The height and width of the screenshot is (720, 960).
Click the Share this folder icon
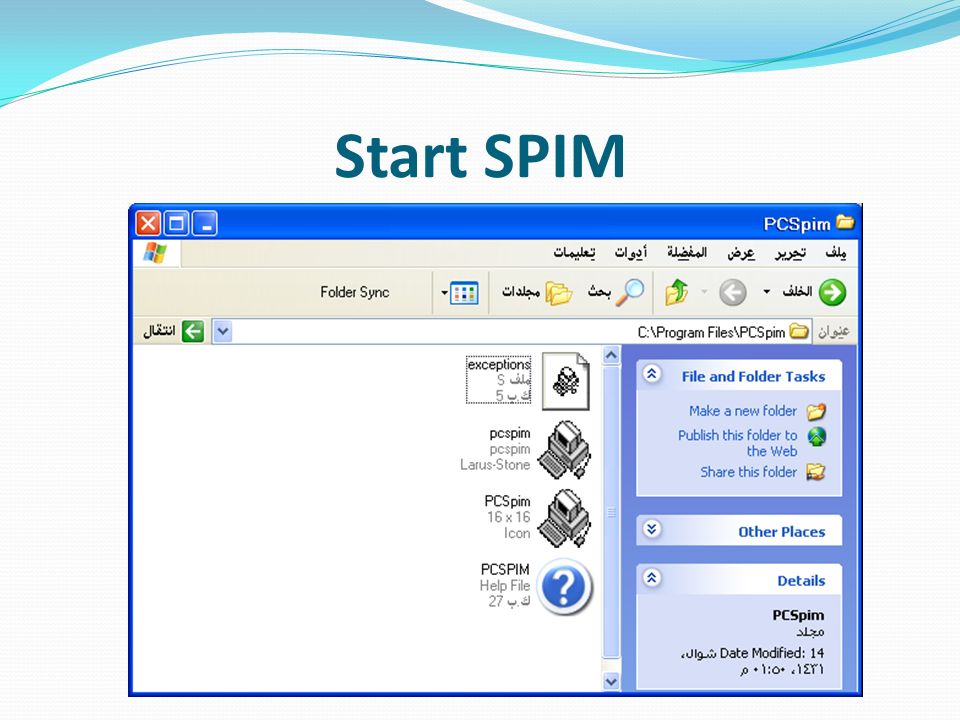(x=816, y=471)
